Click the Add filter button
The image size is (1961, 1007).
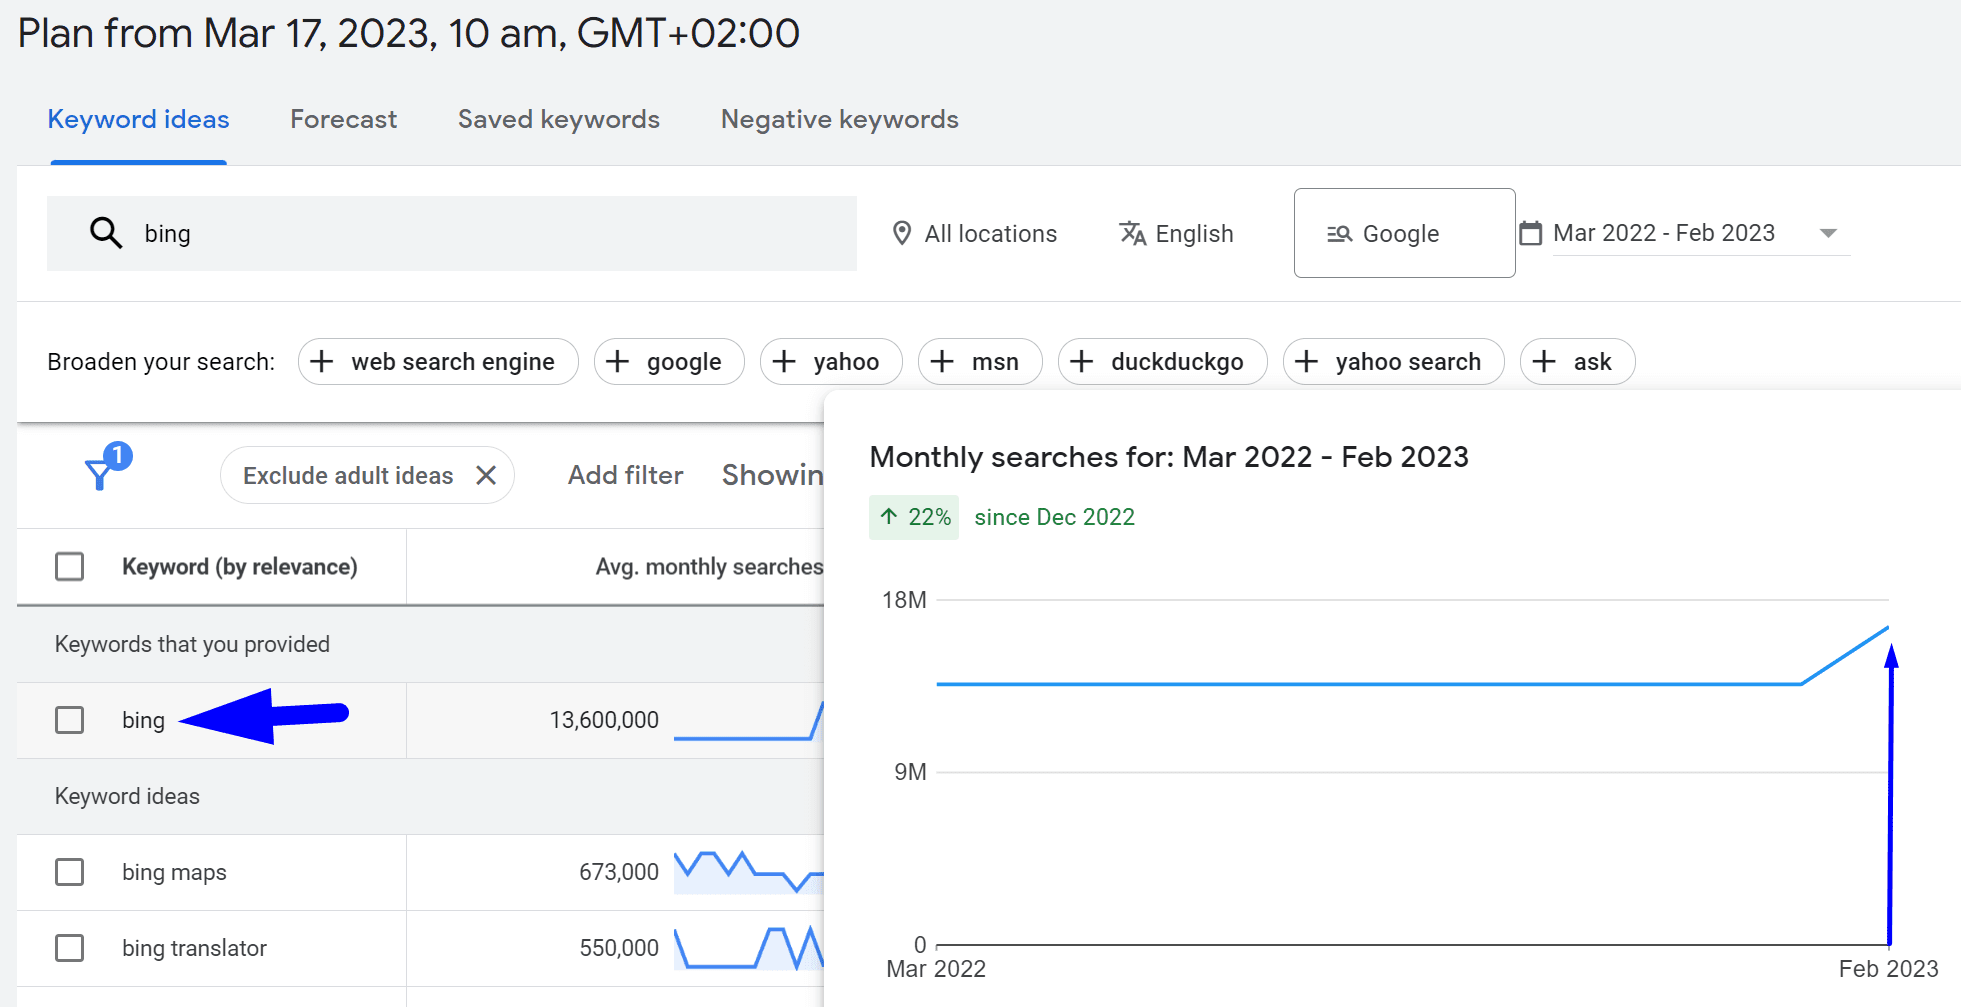coord(625,475)
